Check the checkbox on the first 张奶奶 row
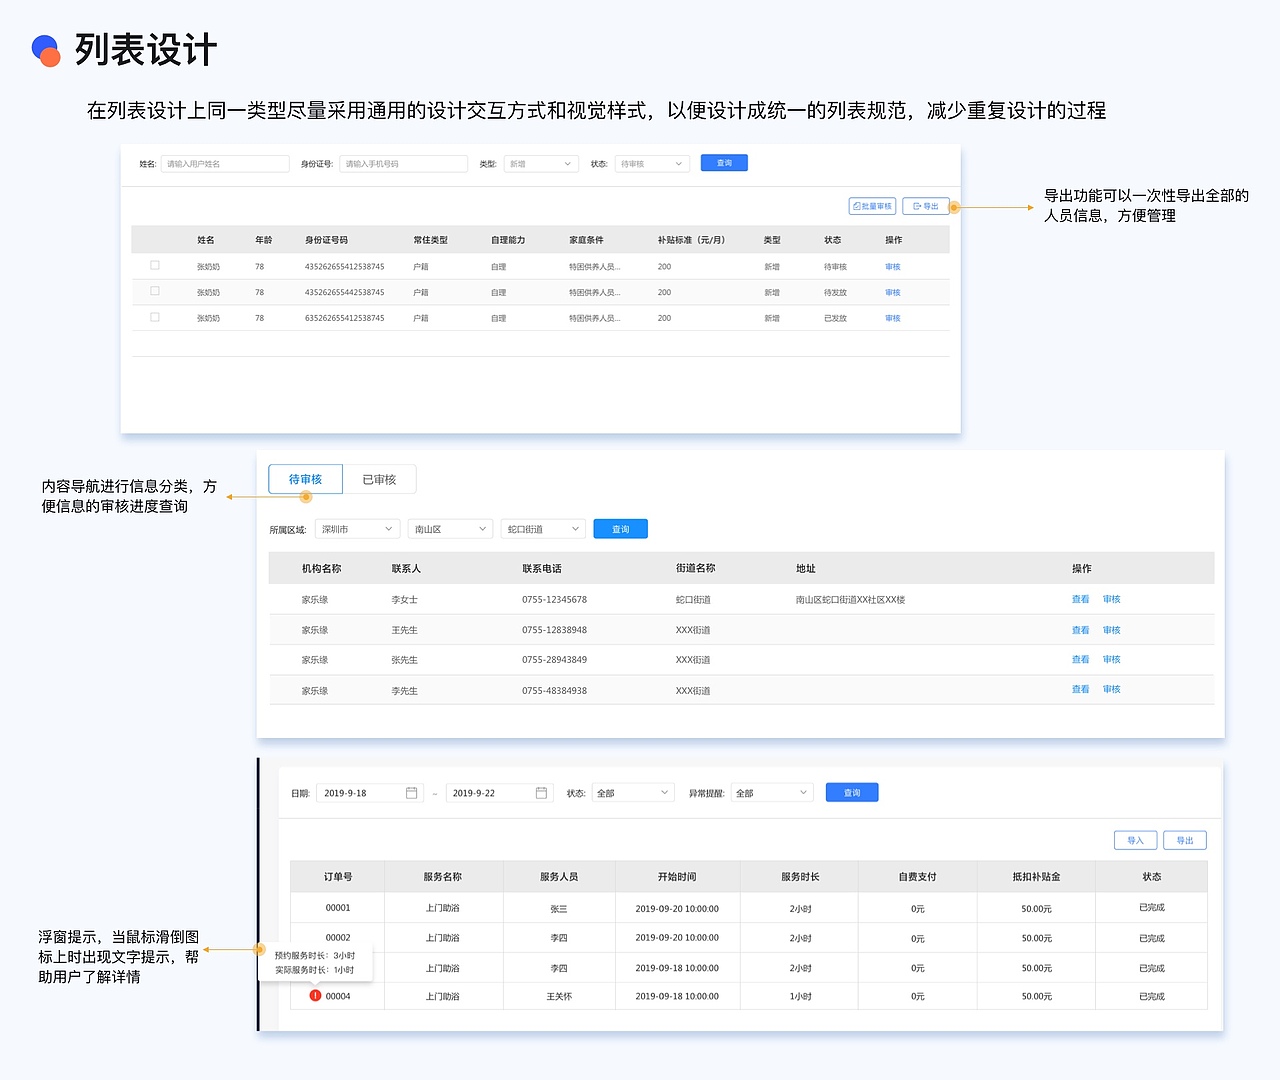The image size is (1280, 1080). [155, 266]
